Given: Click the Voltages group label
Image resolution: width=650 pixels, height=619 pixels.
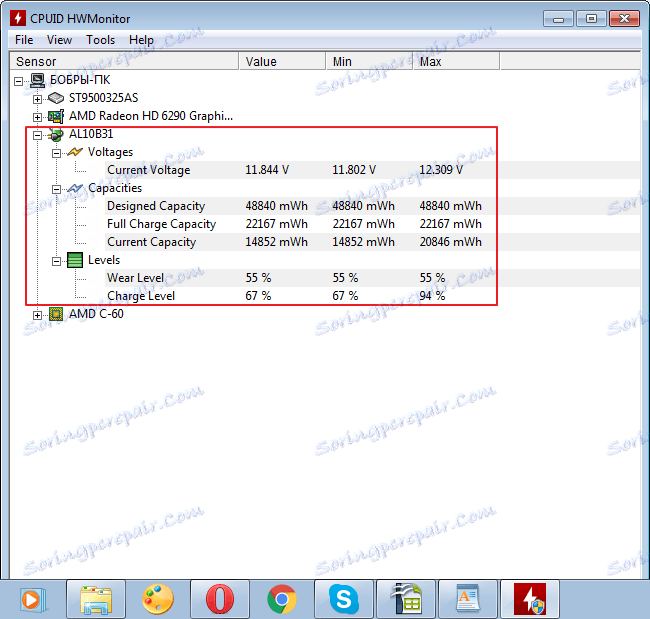Looking at the screenshot, I should click(110, 152).
